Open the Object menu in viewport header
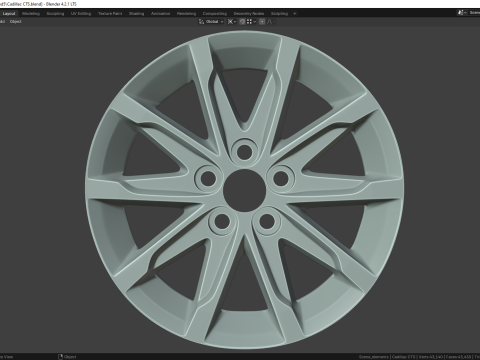480x360 pixels. click(x=15, y=22)
